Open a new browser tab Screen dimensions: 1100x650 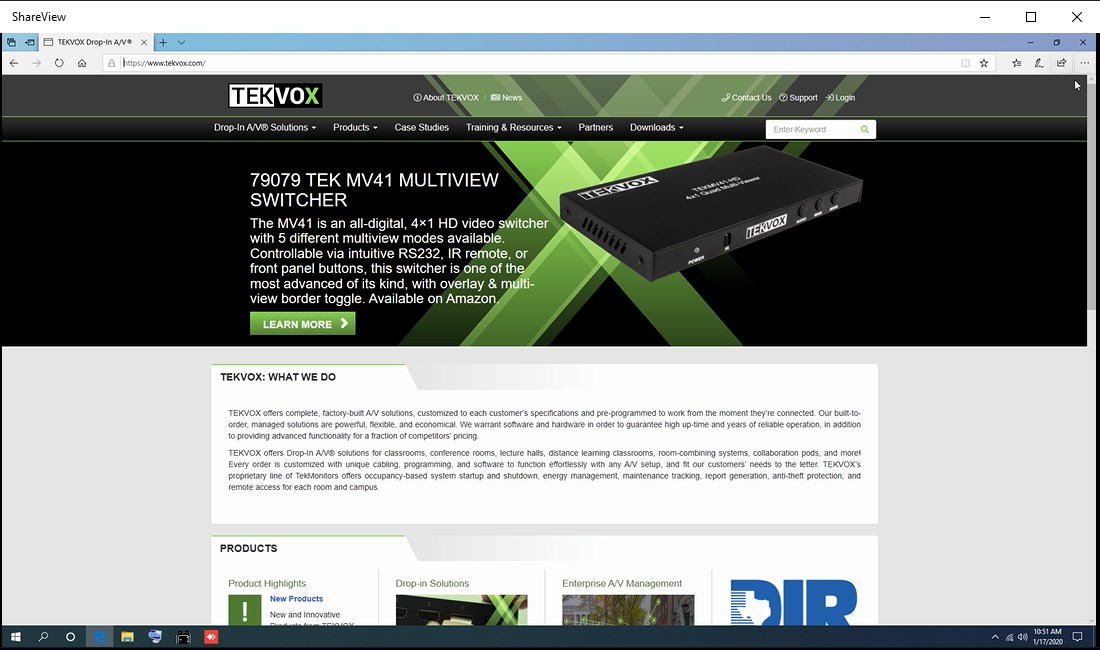point(163,42)
